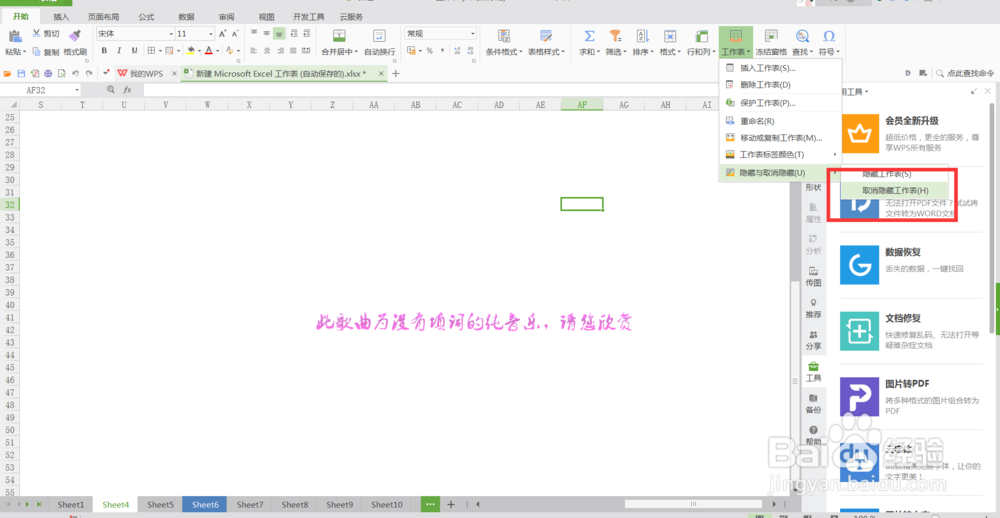The height and width of the screenshot is (518, 1000).
Task: Choose Insert Worksheet (插入工作表) menu item
Action: (x=781, y=68)
